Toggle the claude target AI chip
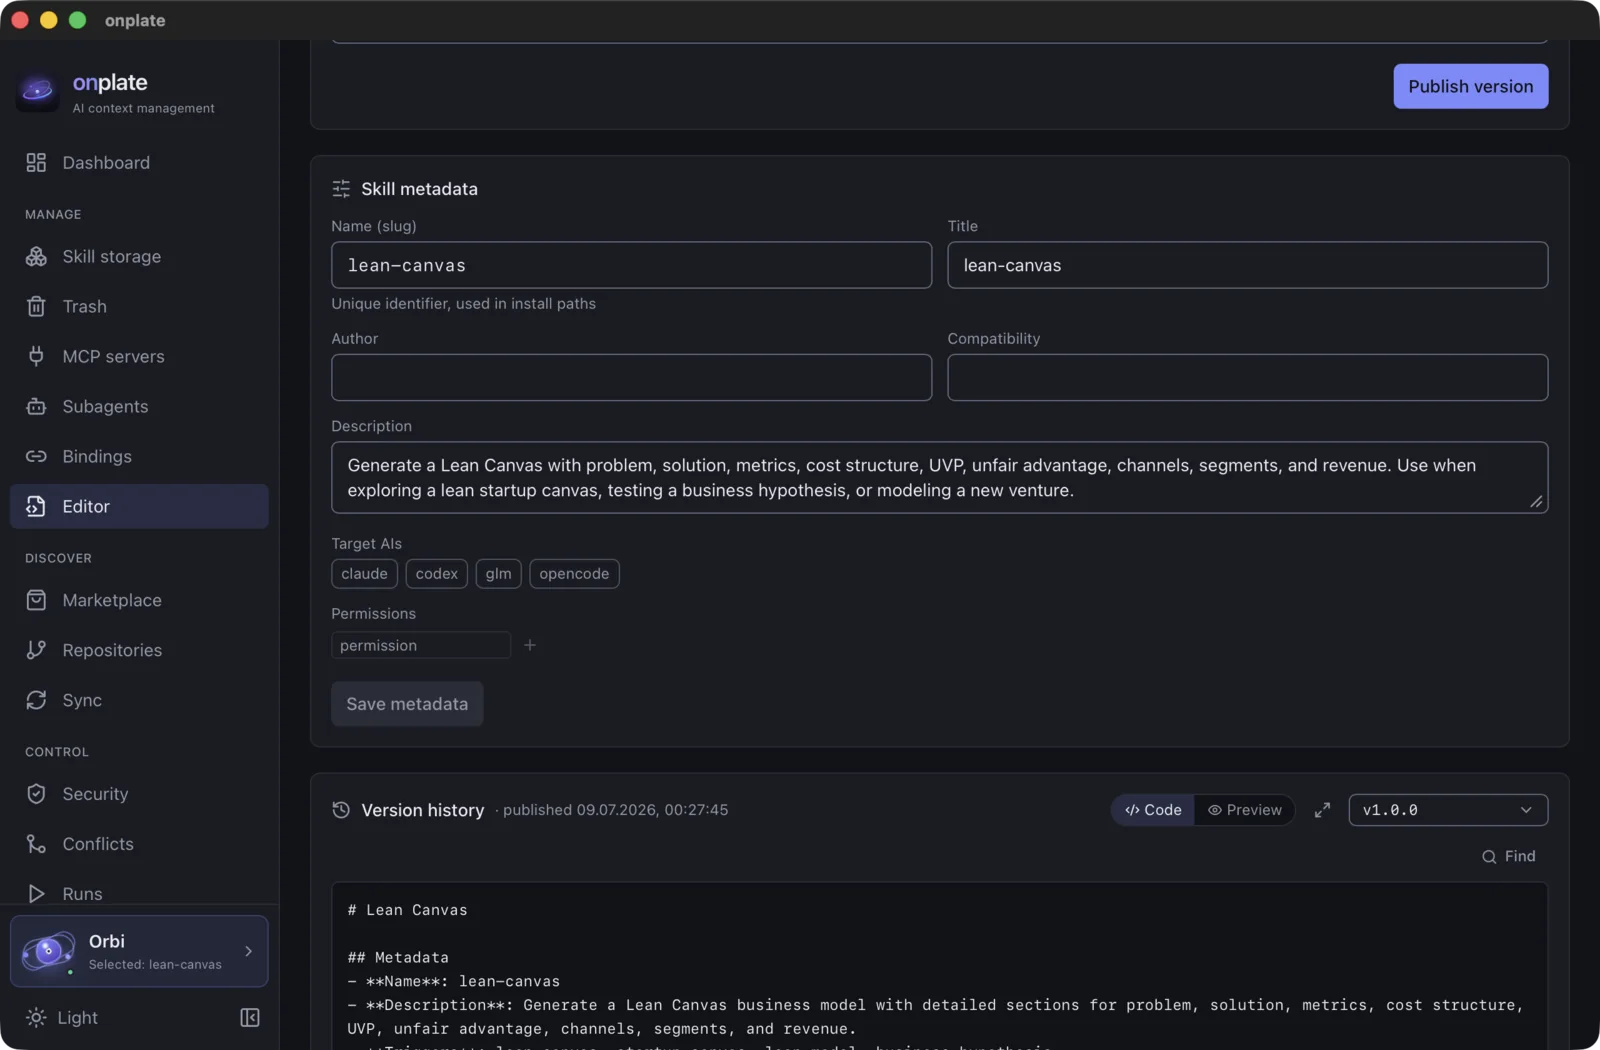Screen dimensions: 1600x1050 (x=364, y=574)
